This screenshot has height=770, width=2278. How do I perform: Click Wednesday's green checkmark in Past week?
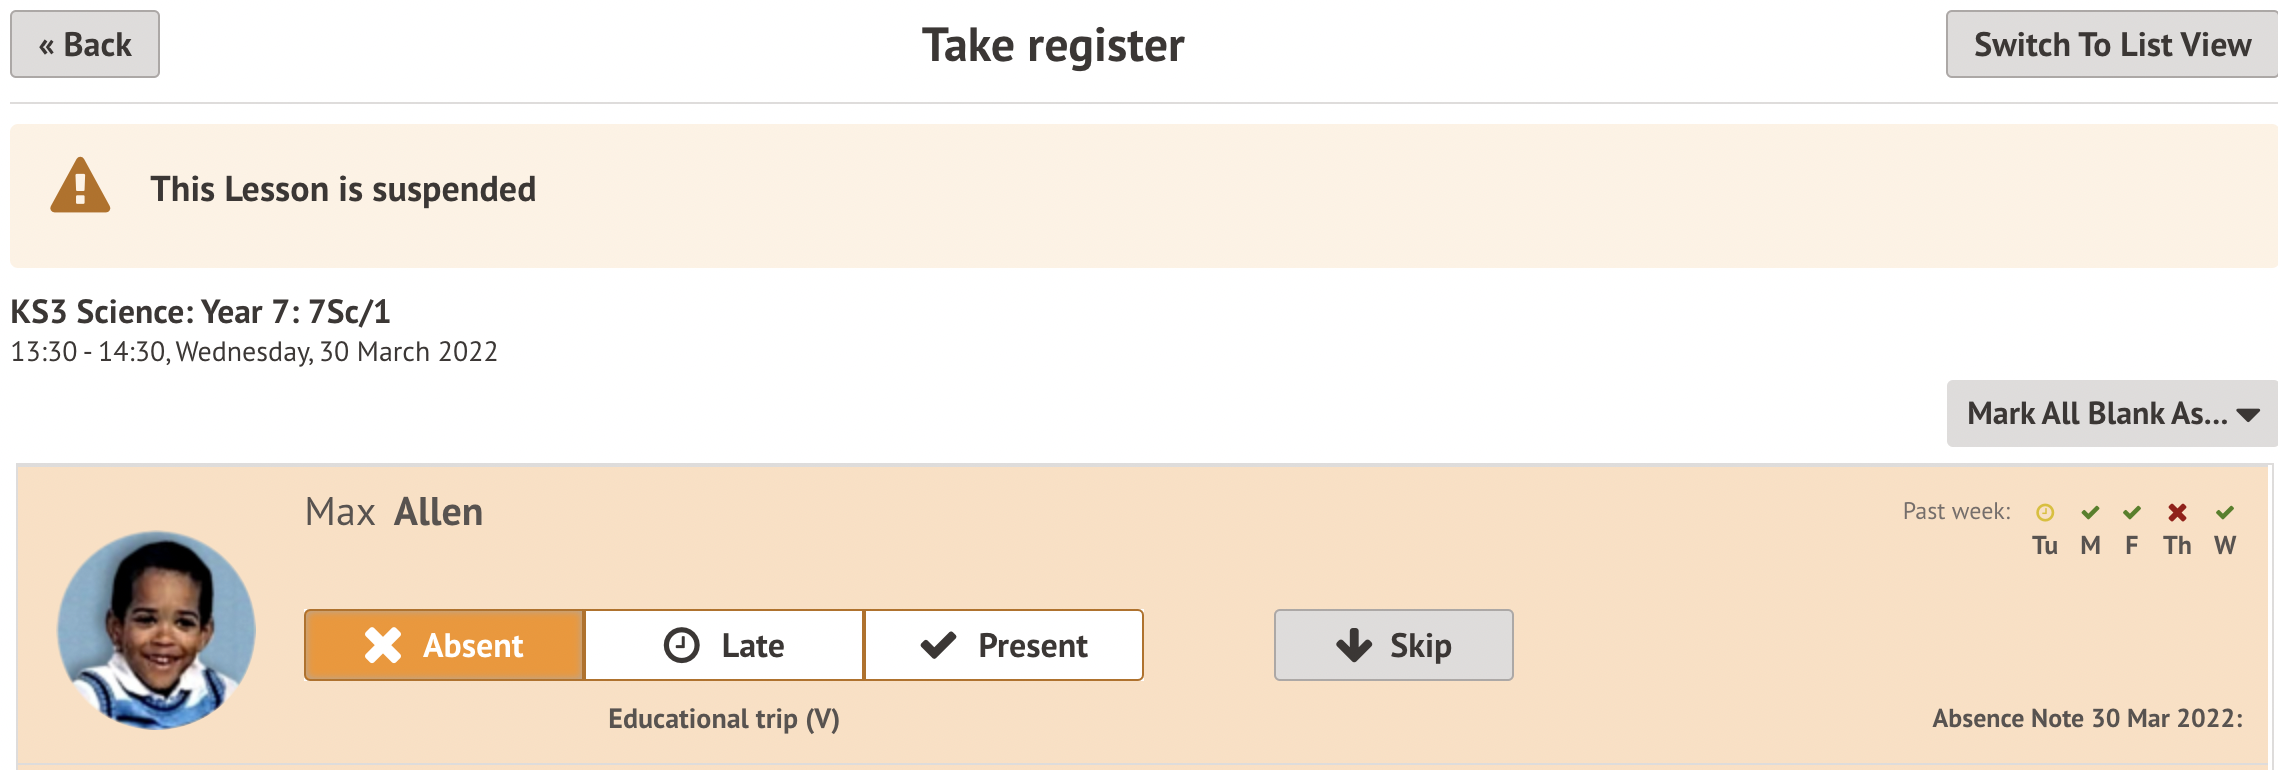coord(2225,513)
